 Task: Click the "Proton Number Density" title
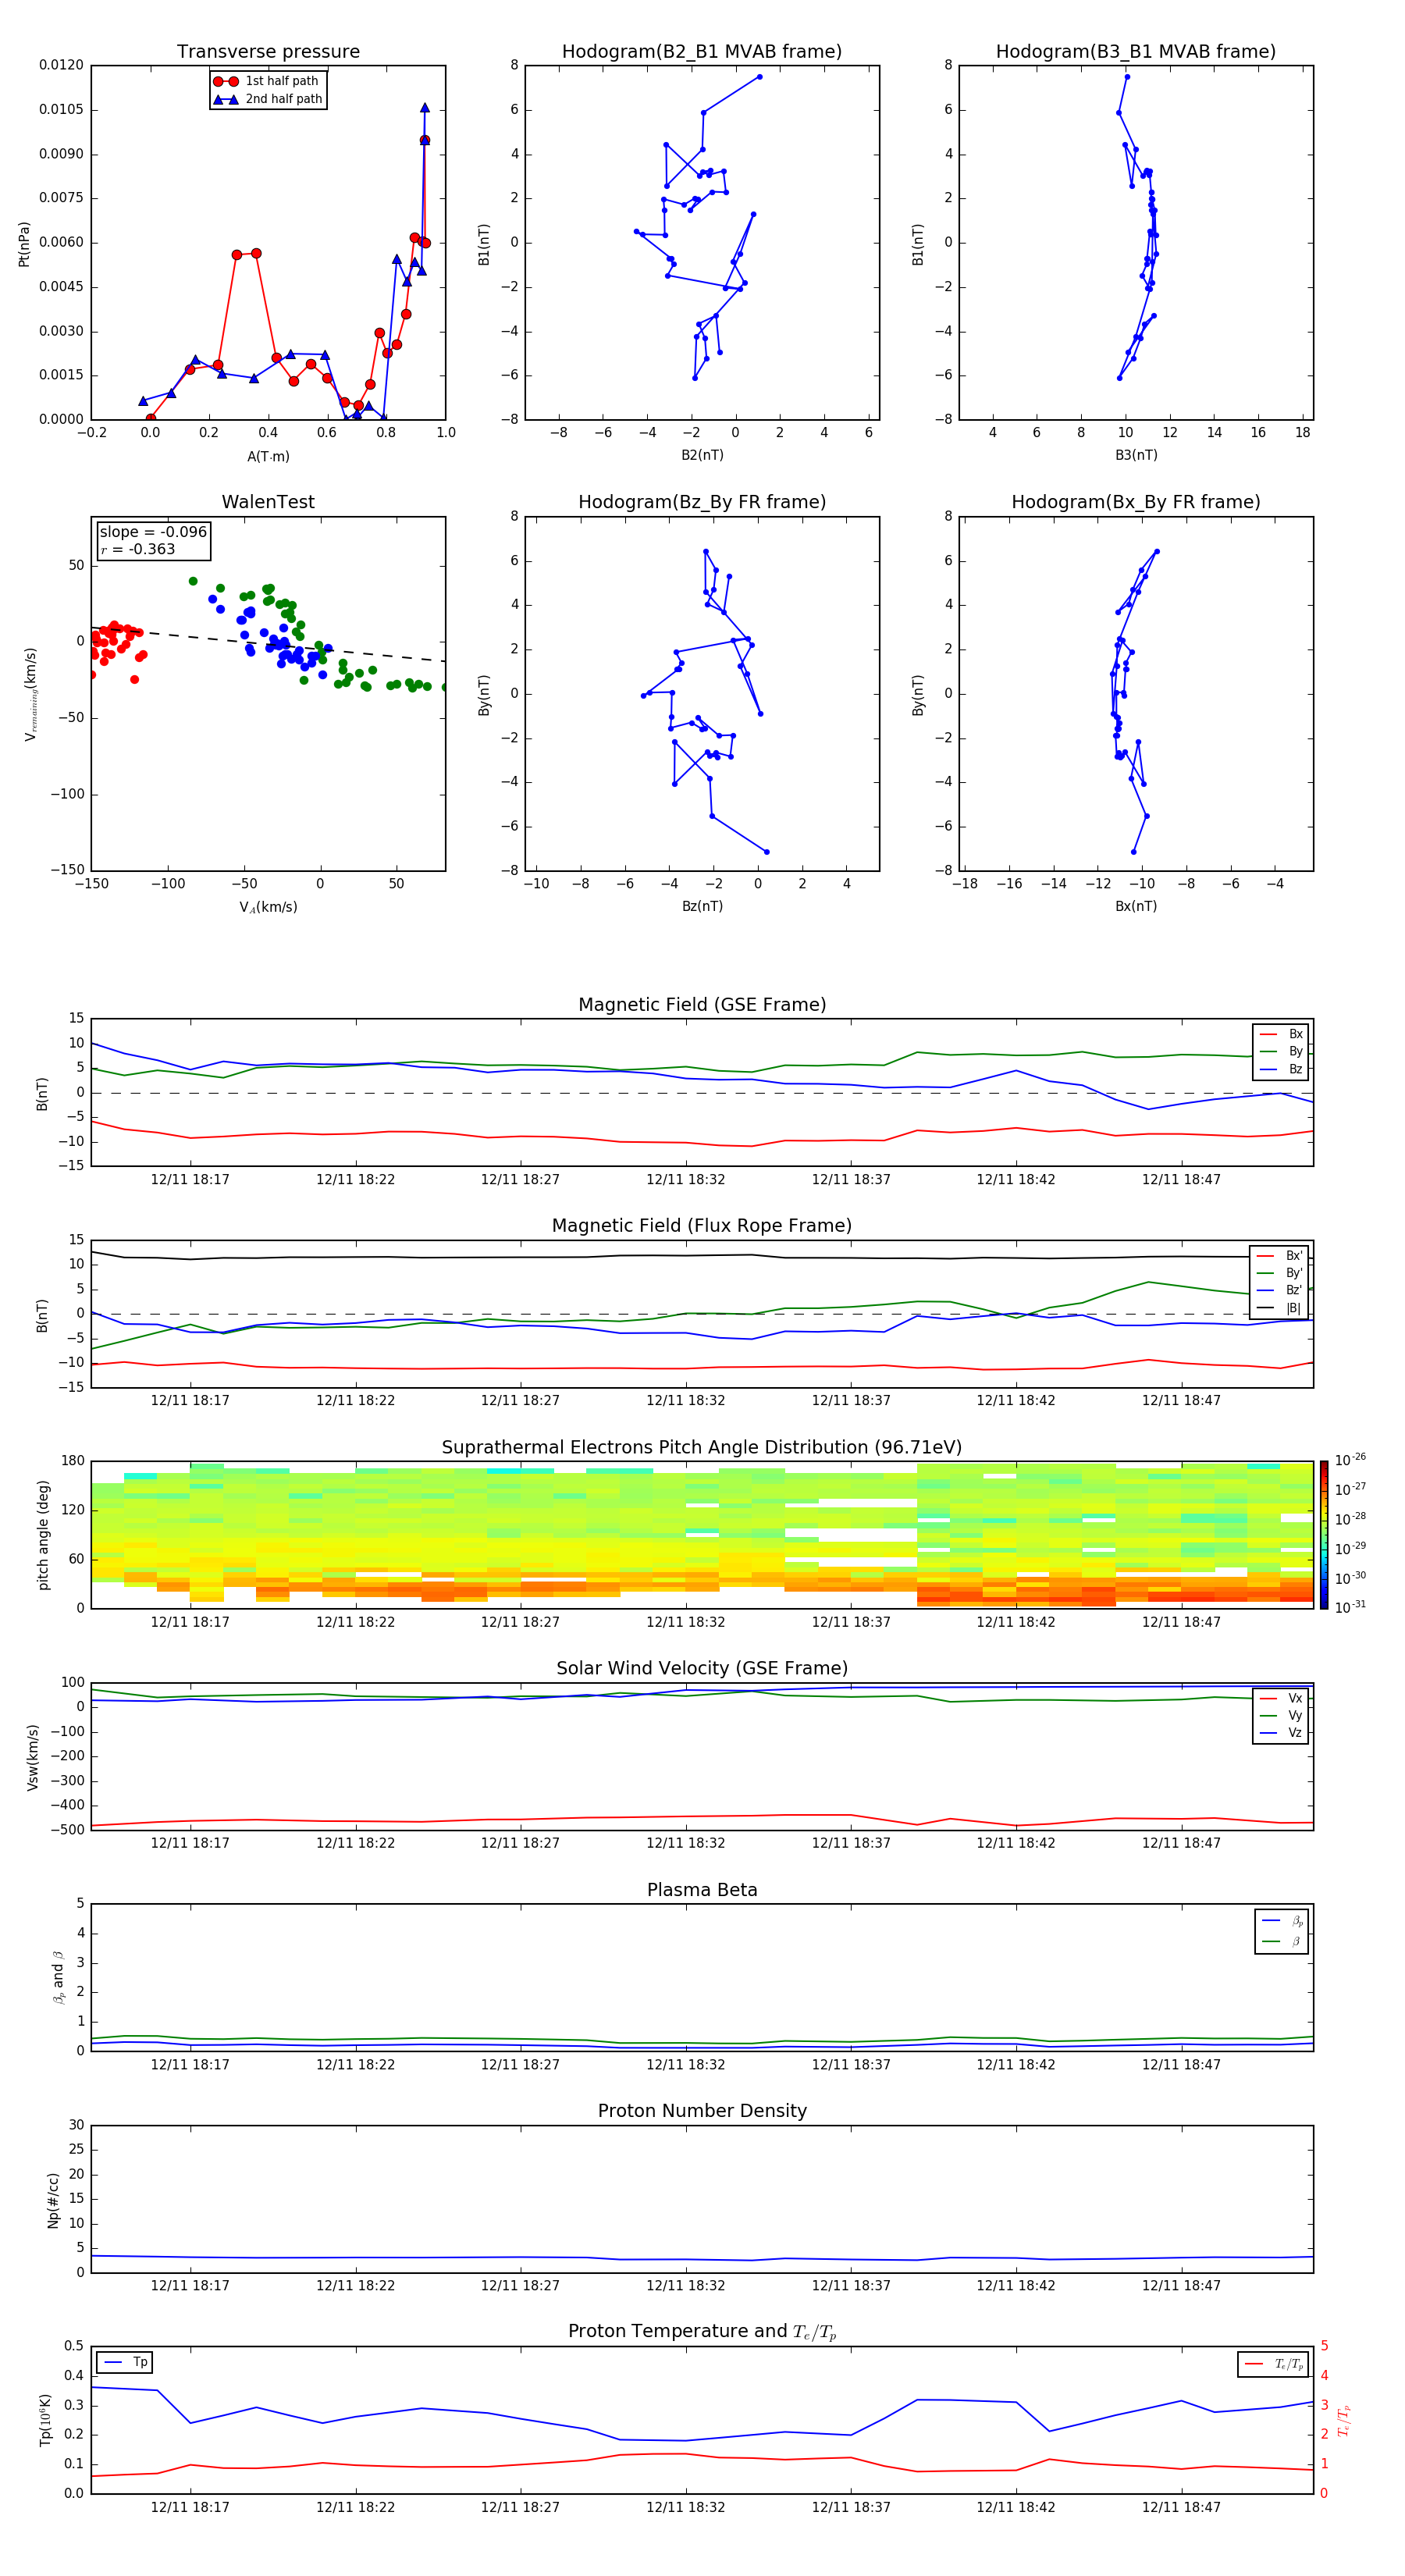pyautogui.click(x=702, y=2111)
